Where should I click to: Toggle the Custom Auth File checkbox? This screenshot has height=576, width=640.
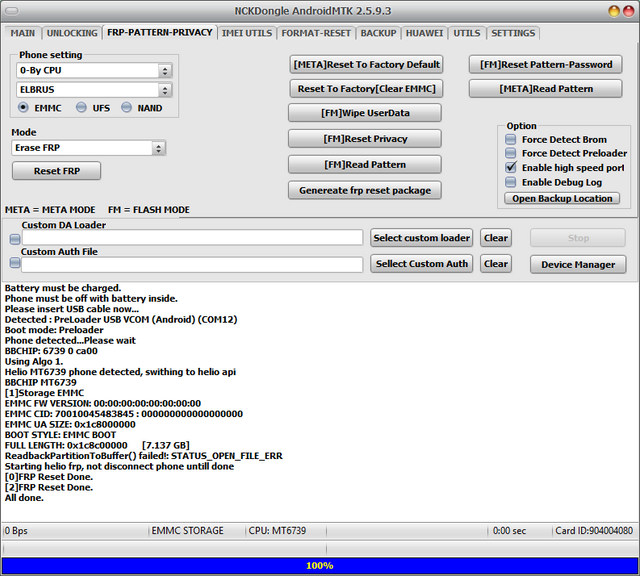tap(15, 263)
